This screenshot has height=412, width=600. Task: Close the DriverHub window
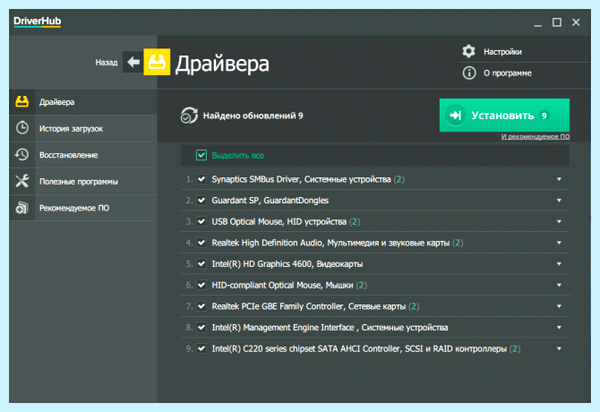(x=576, y=22)
